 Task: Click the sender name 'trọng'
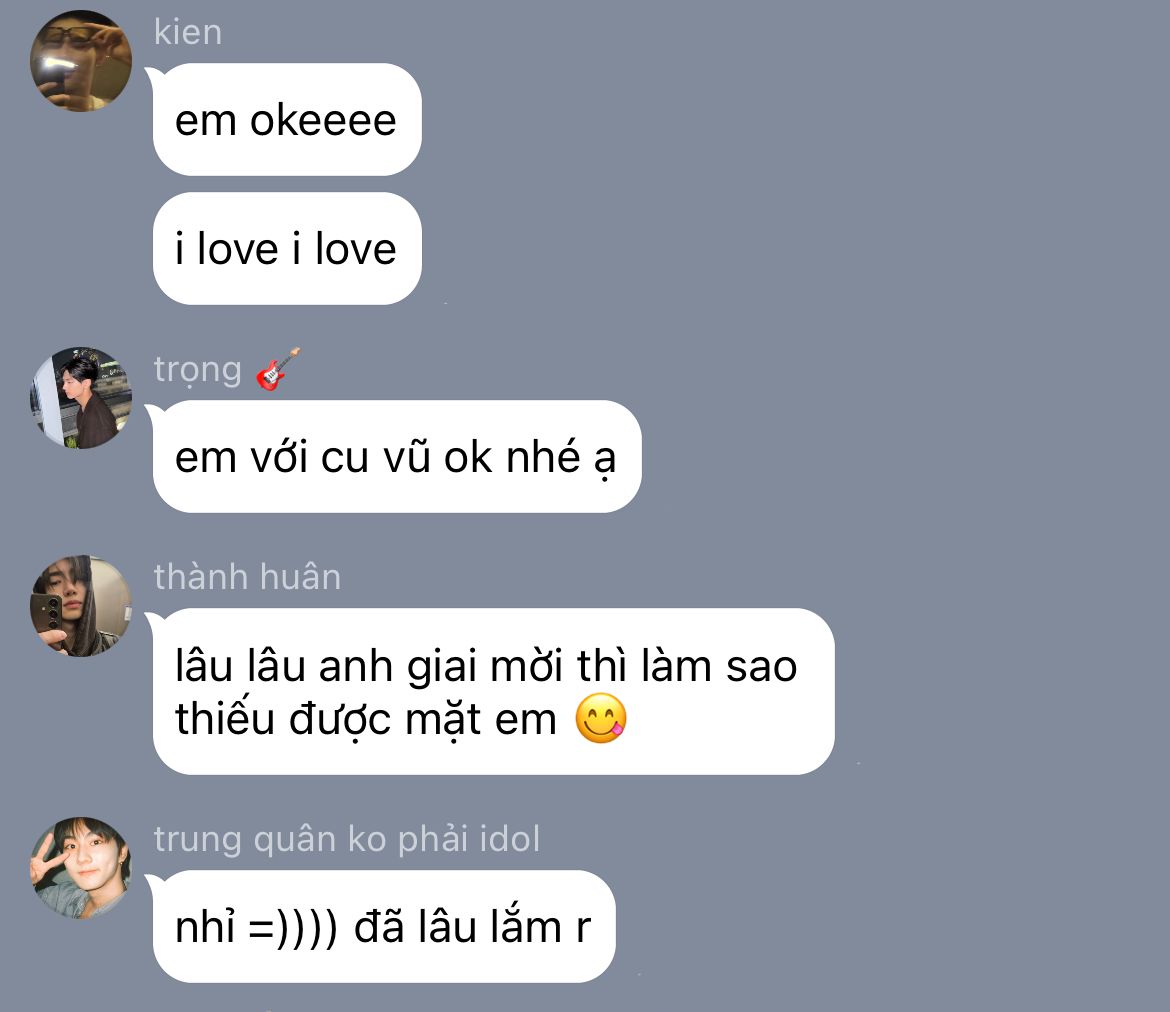(x=198, y=370)
